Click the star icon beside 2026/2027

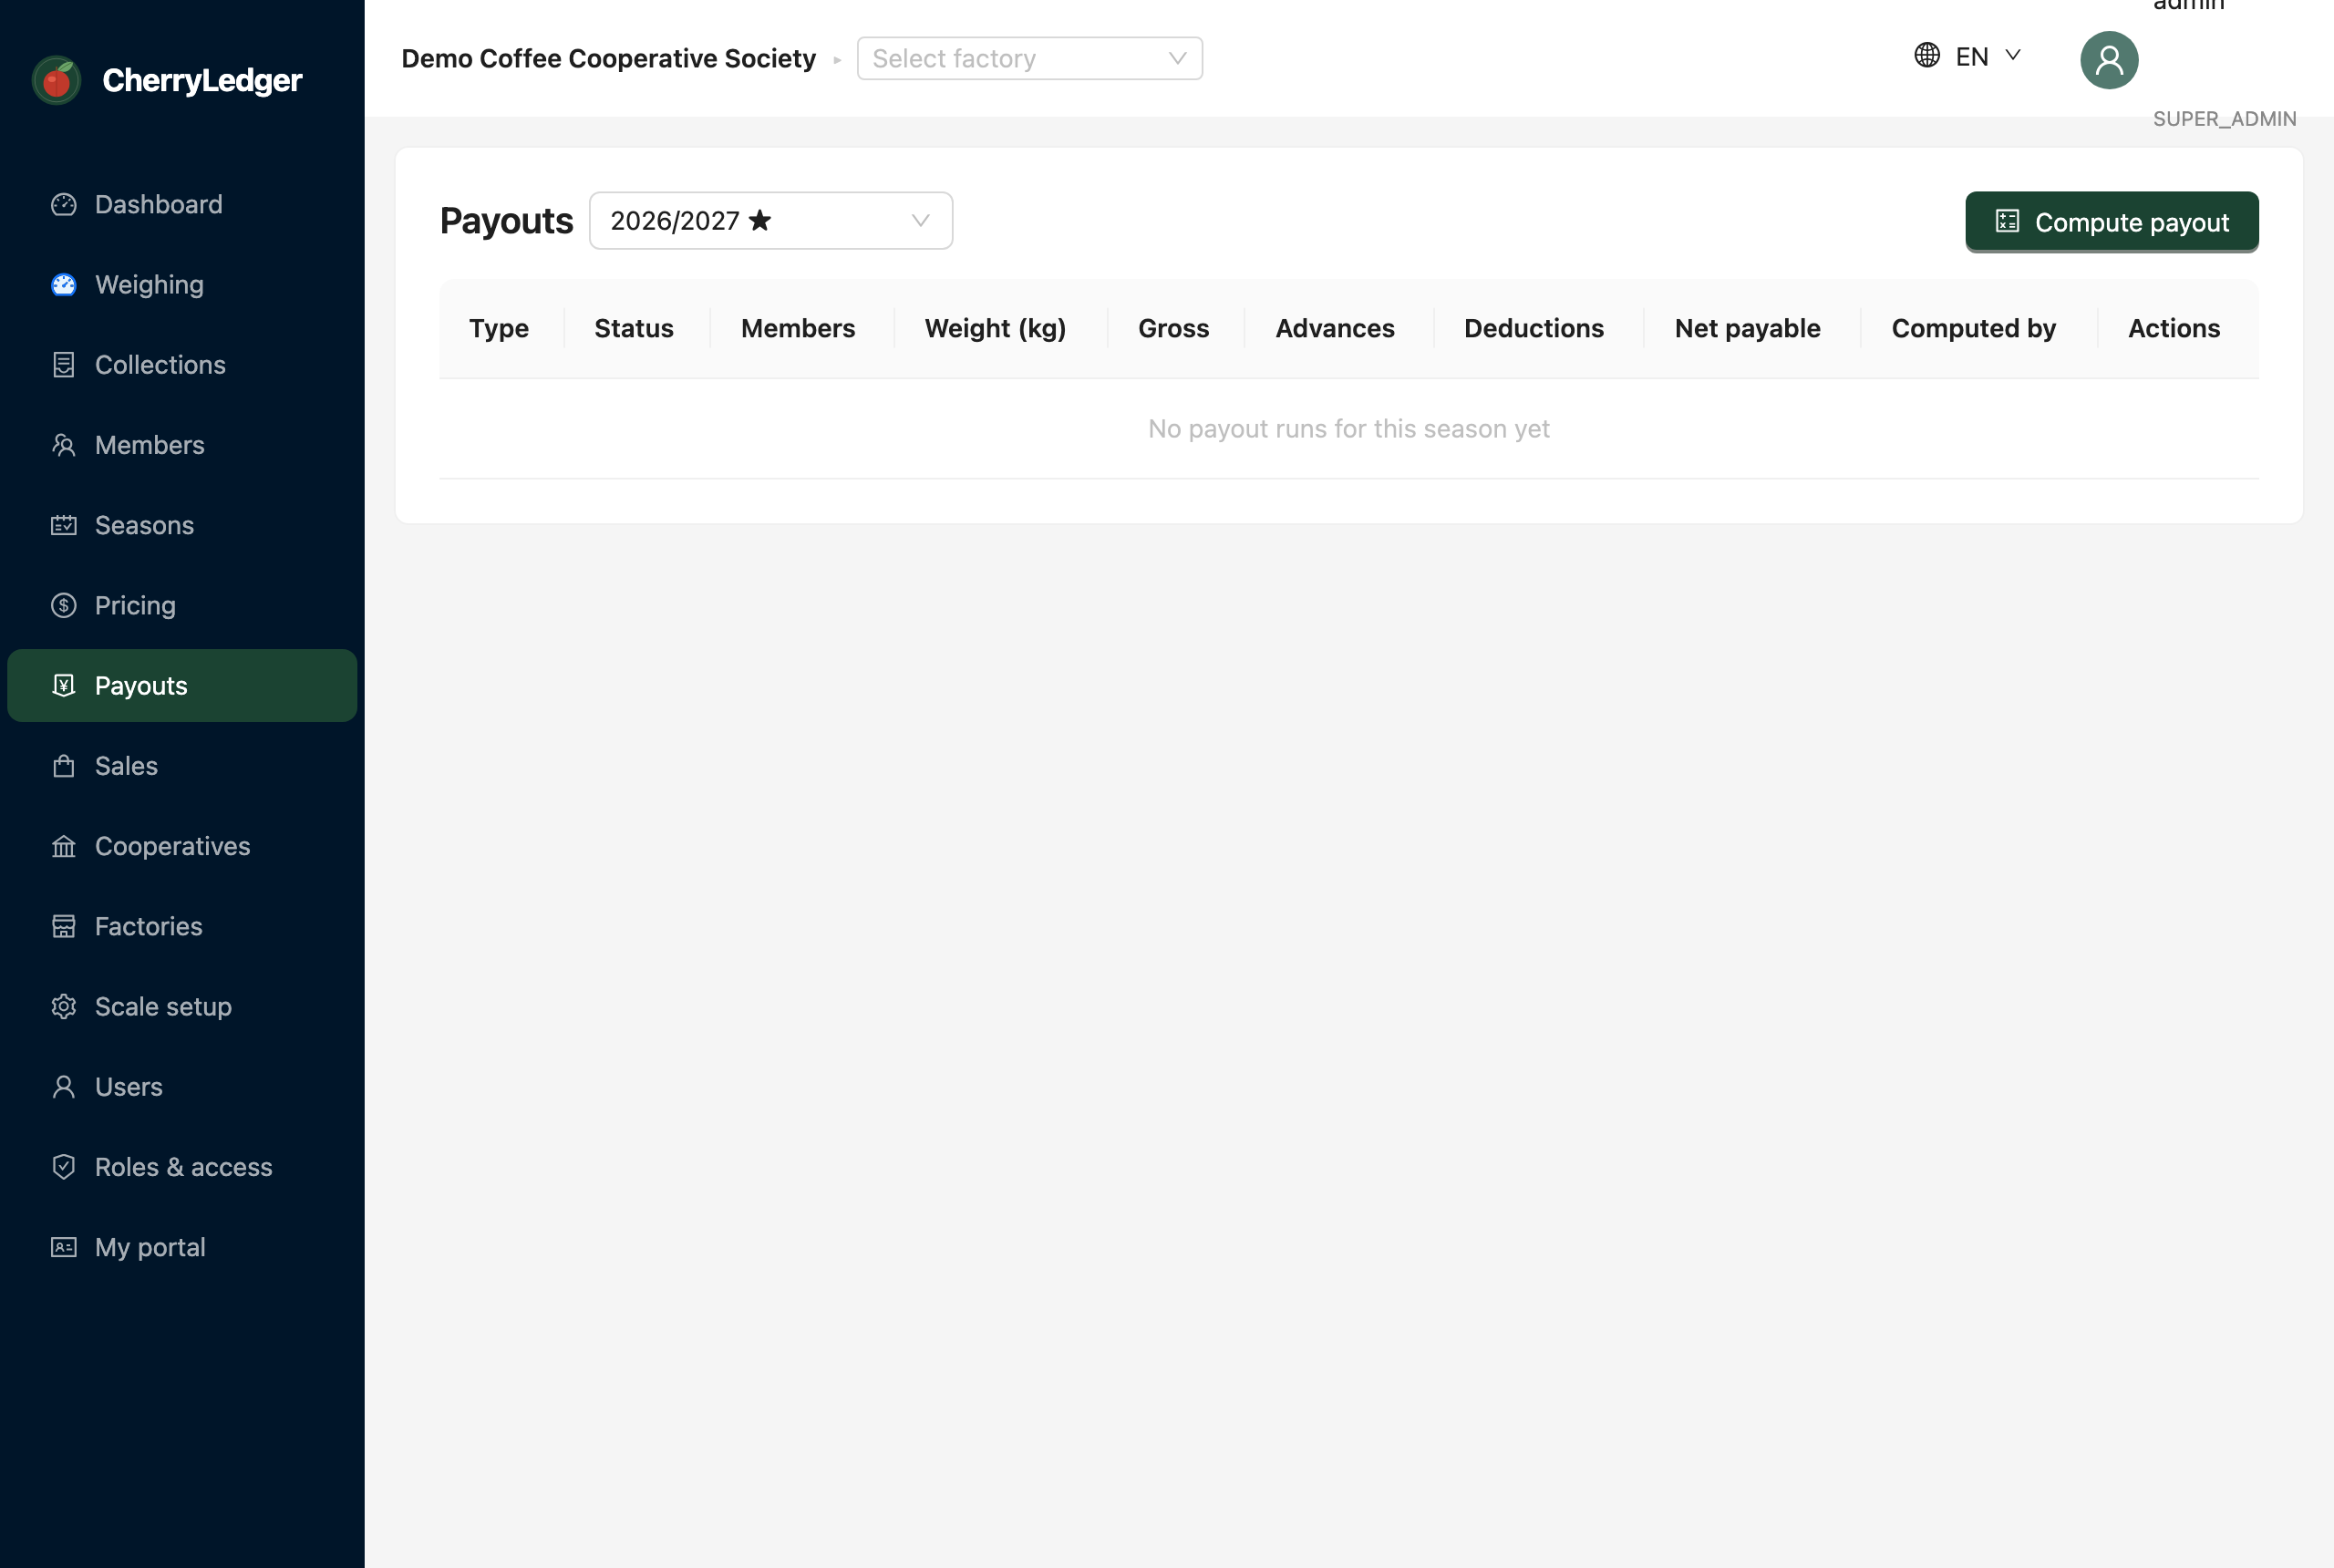[760, 220]
